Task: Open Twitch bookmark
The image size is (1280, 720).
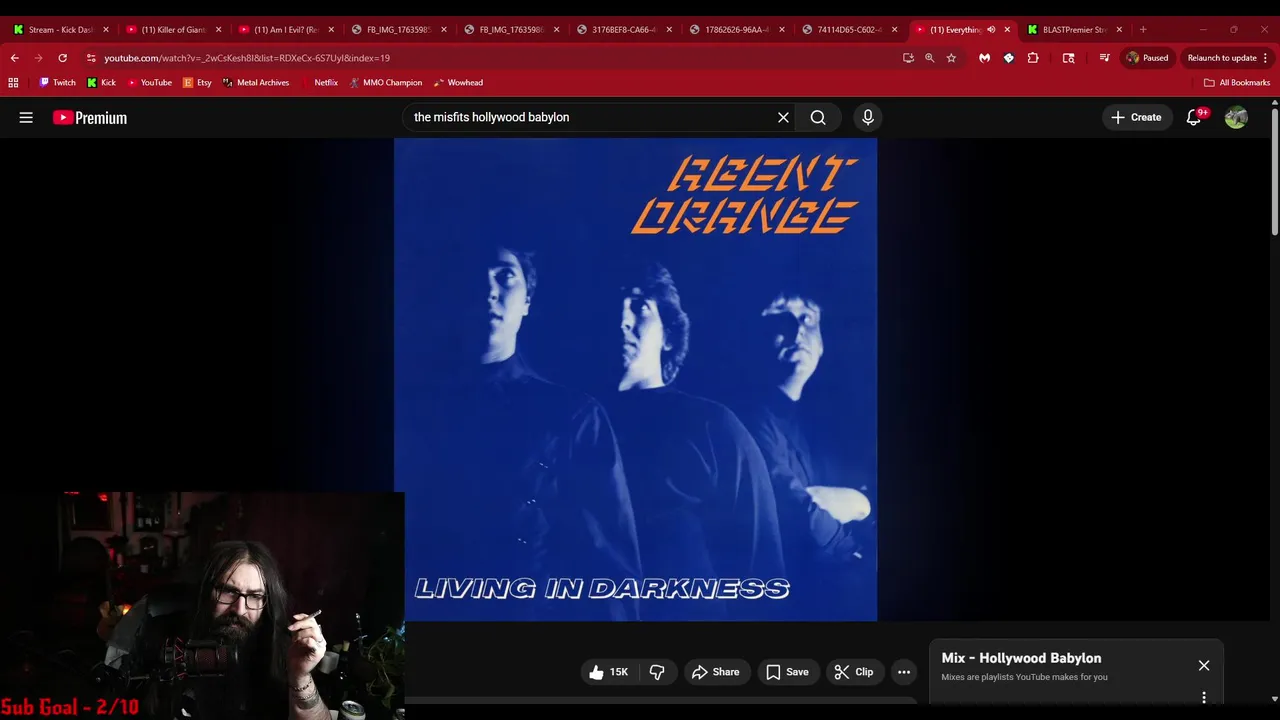Action: coord(57,82)
